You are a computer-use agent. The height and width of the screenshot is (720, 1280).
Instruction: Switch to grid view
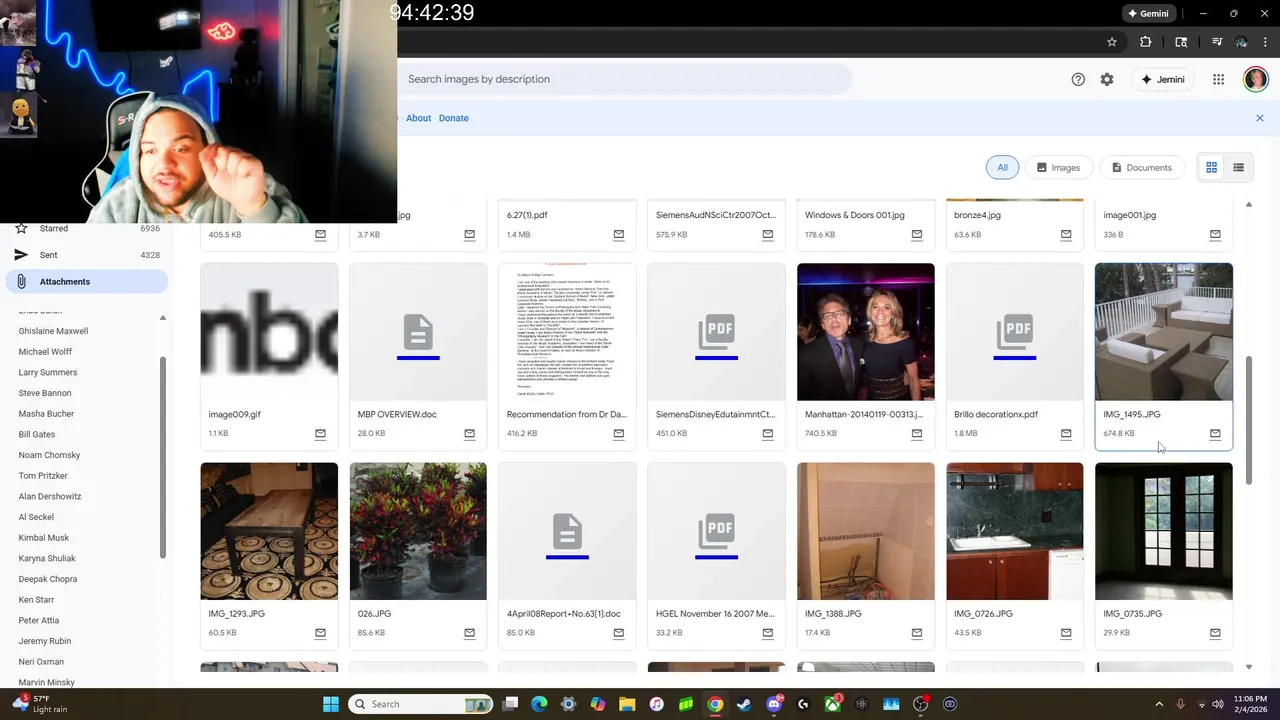(x=1211, y=167)
